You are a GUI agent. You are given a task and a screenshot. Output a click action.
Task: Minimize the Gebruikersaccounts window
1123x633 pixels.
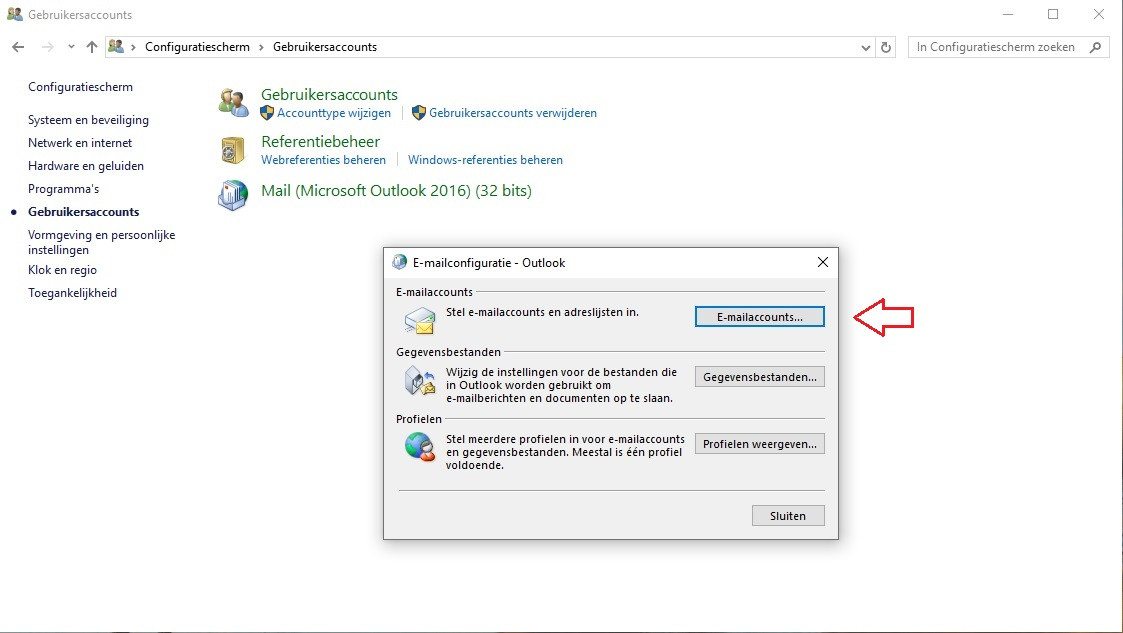point(1008,14)
